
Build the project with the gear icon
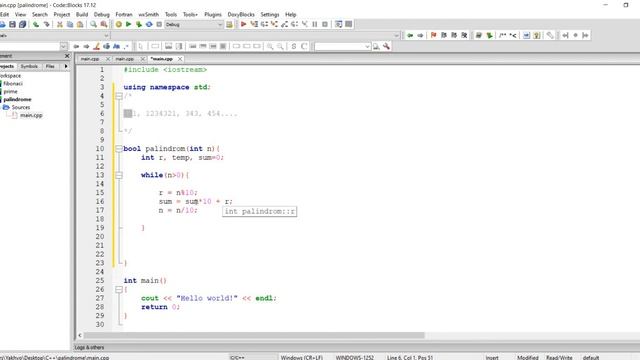119,24
